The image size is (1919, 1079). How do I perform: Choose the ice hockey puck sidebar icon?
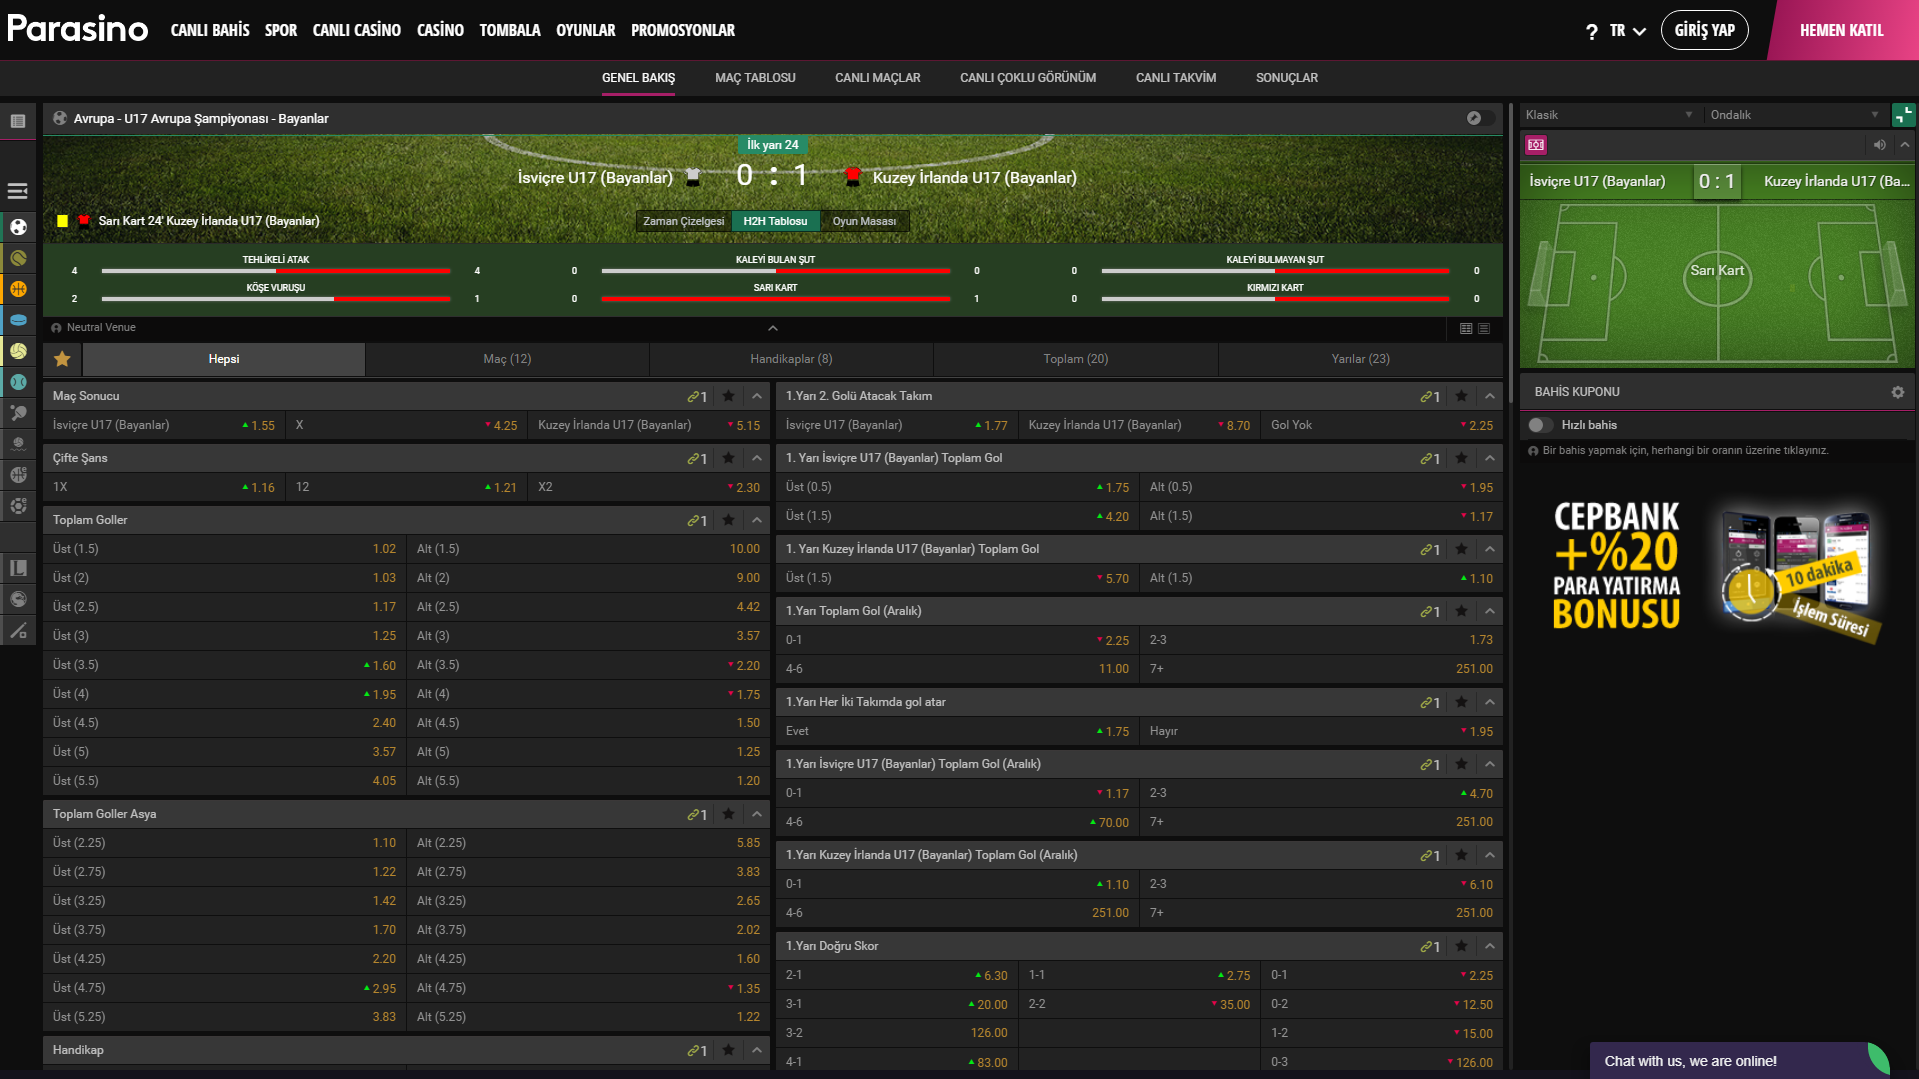(x=18, y=320)
